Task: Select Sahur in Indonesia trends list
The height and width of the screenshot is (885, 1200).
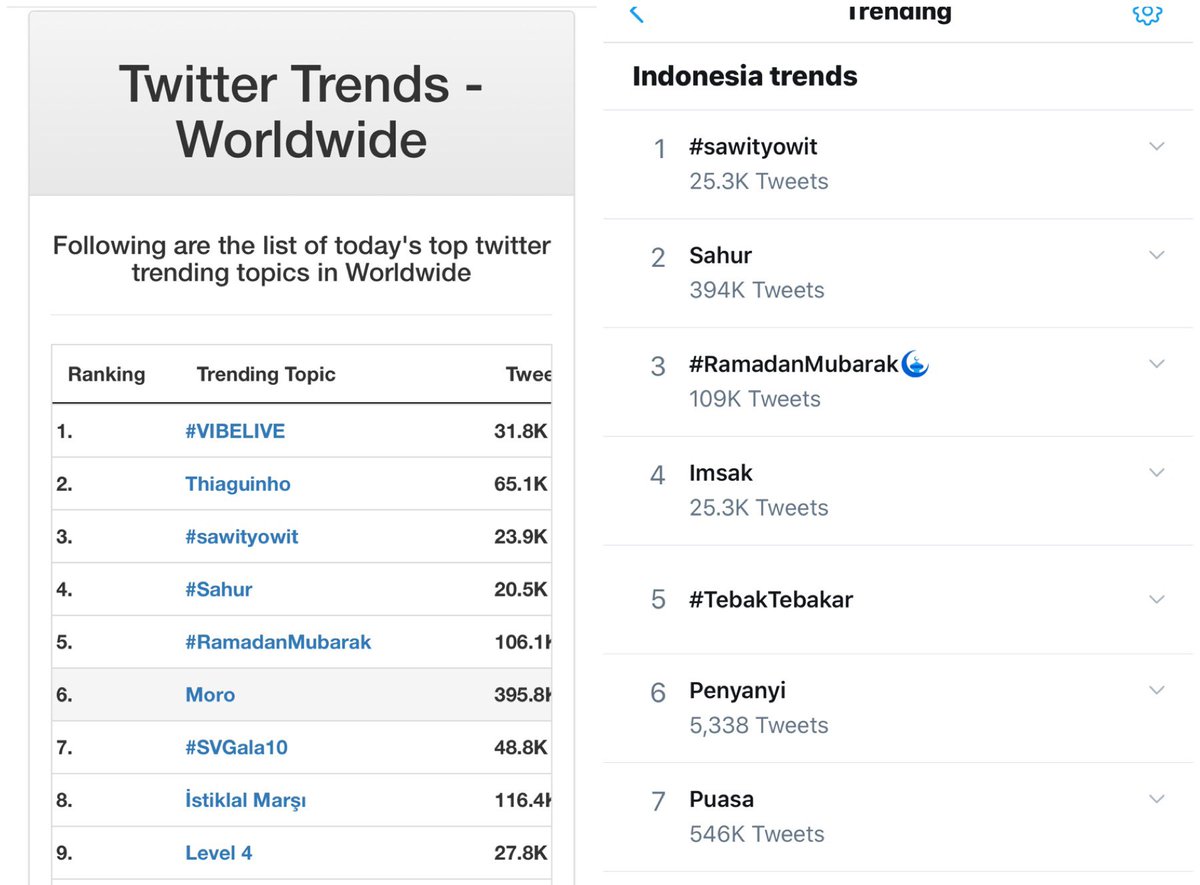Action: coord(720,255)
